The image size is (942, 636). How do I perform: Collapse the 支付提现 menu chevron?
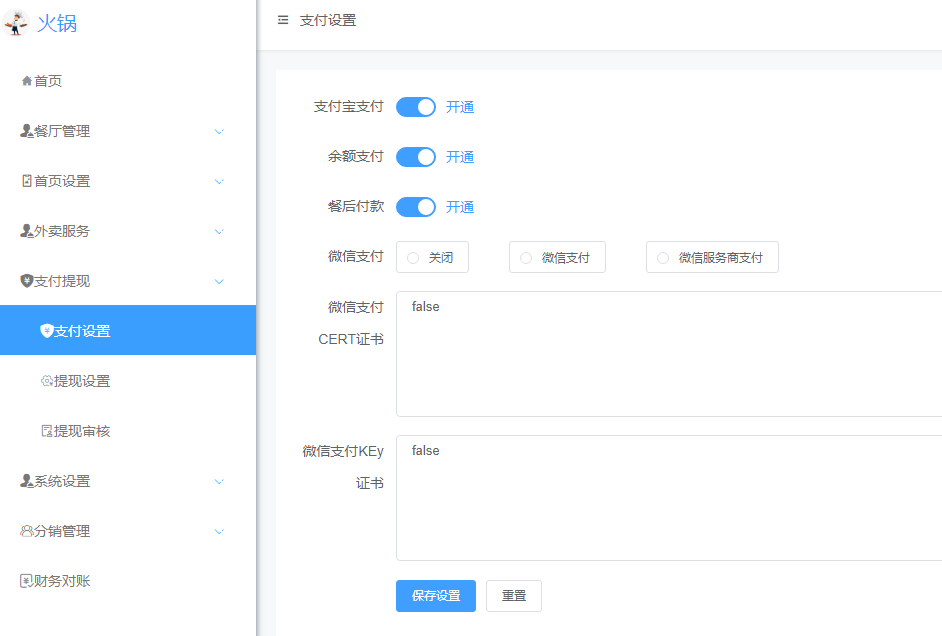(x=219, y=281)
